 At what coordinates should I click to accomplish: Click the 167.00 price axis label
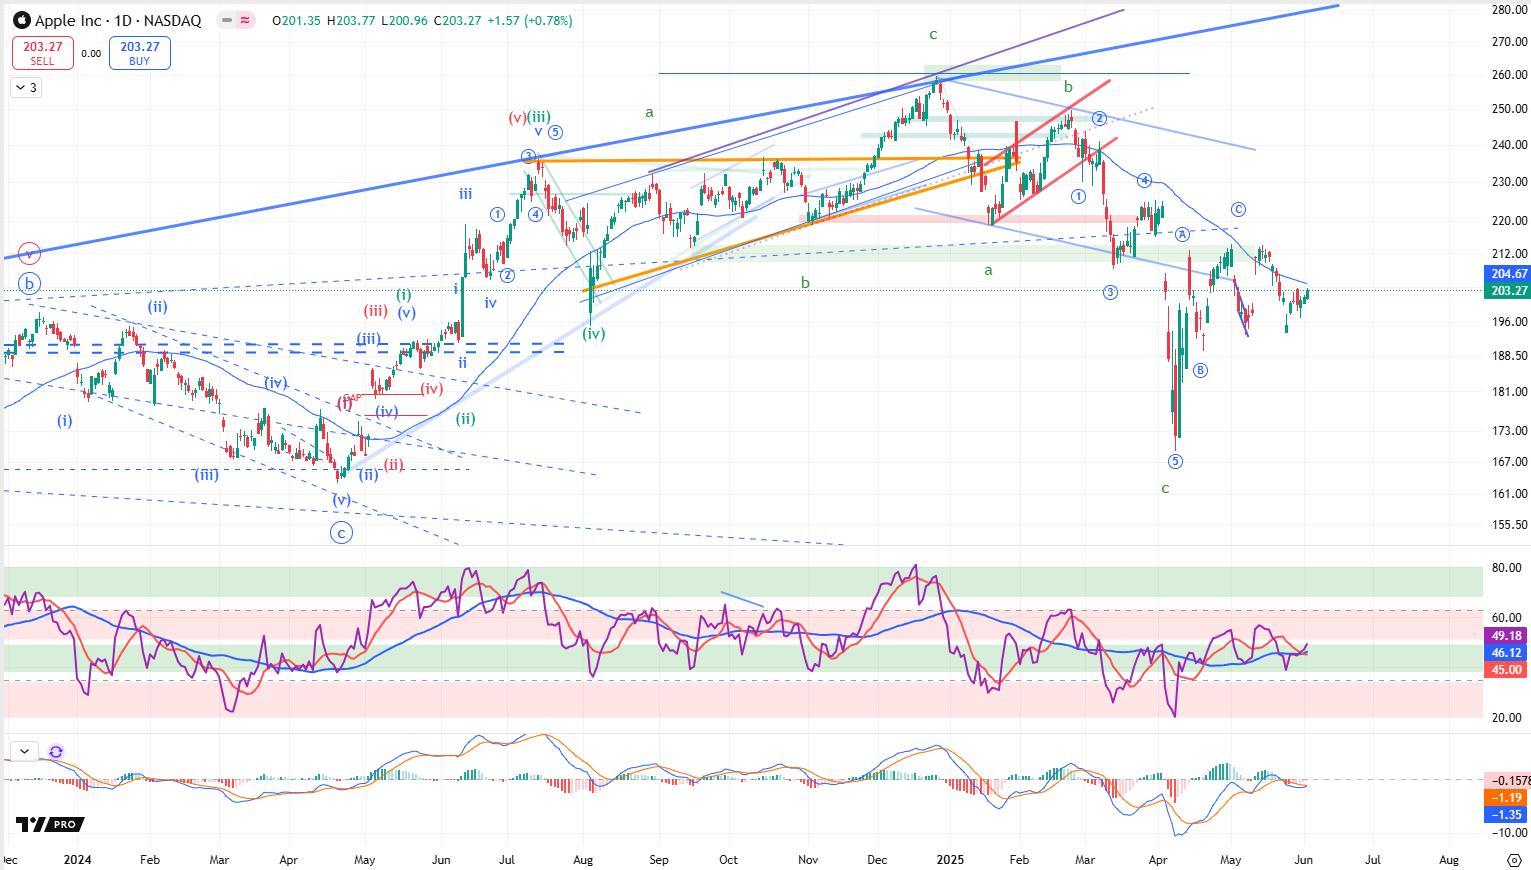1508,461
